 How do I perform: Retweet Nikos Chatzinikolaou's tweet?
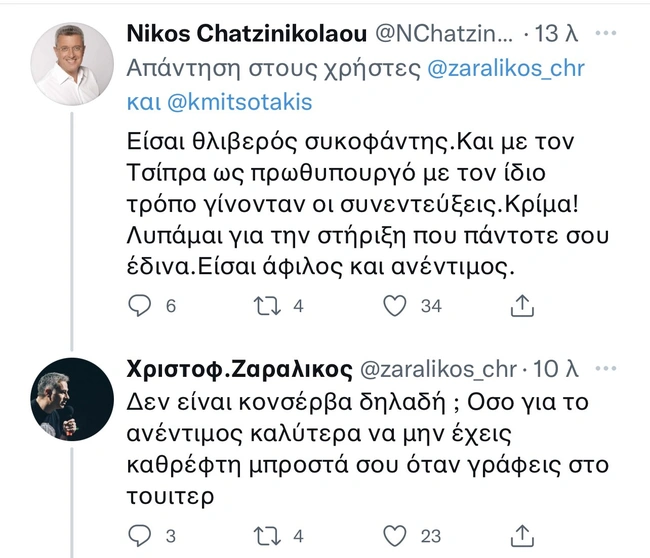pyautogui.click(x=266, y=306)
